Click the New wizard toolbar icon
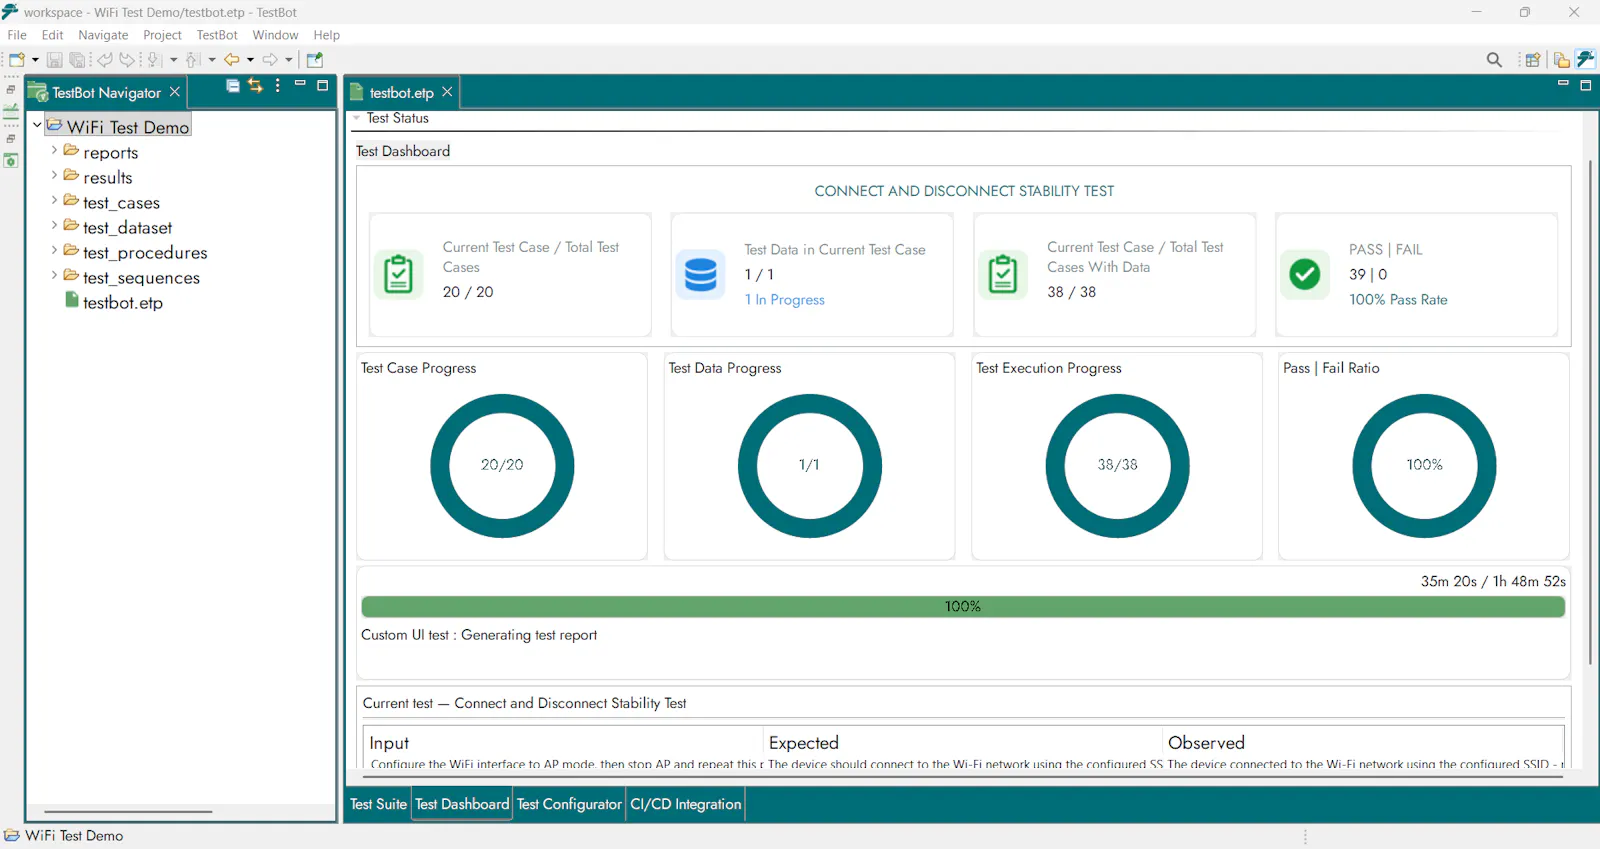This screenshot has width=1600, height=849. (x=16, y=60)
